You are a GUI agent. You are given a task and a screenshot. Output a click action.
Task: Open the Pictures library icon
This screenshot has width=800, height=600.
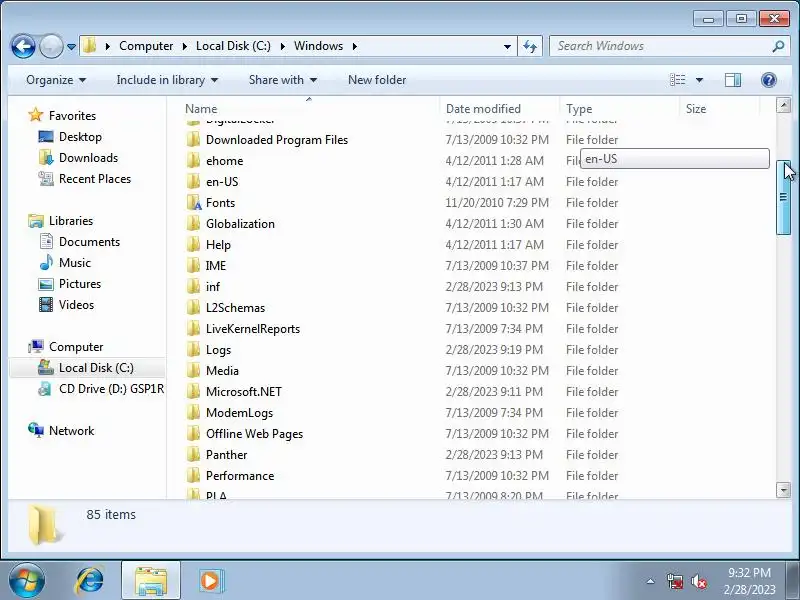[x=46, y=284]
